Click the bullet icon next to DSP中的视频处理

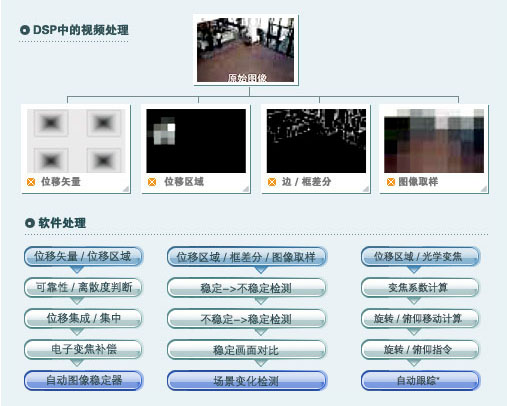[x=25, y=30]
